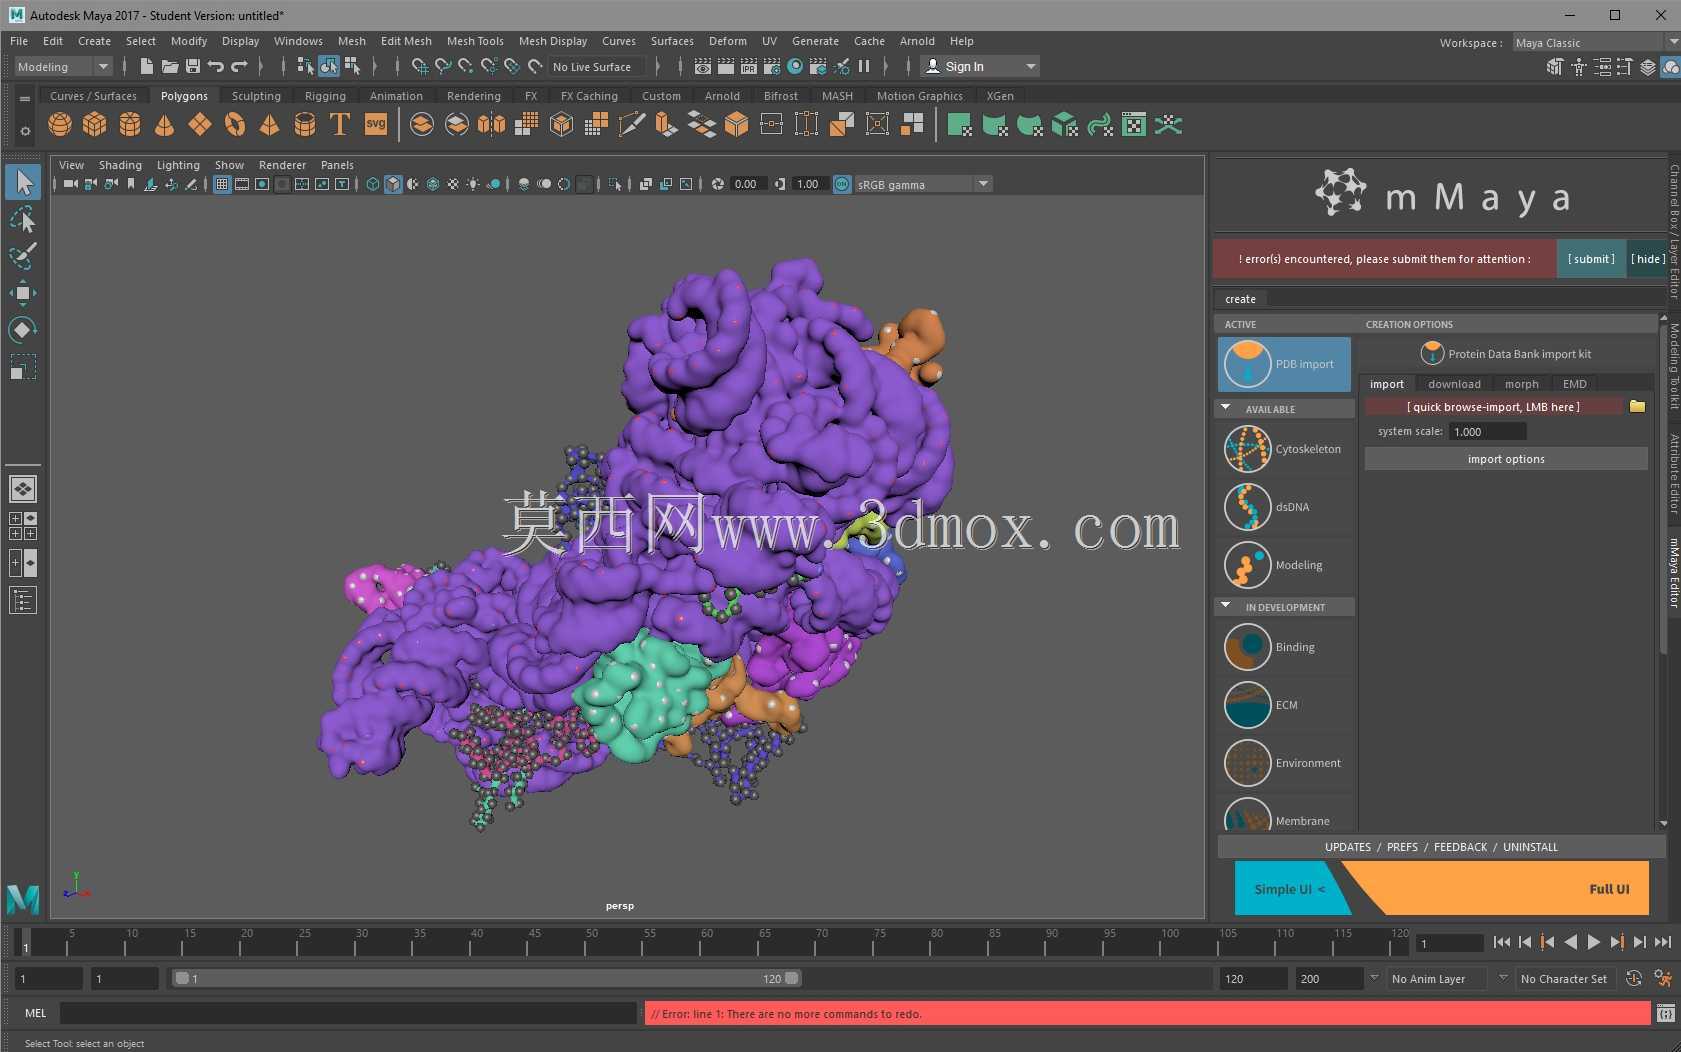Open the sRGB gamma view transform dropdown
The height and width of the screenshot is (1052, 1681).
(923, 184)
